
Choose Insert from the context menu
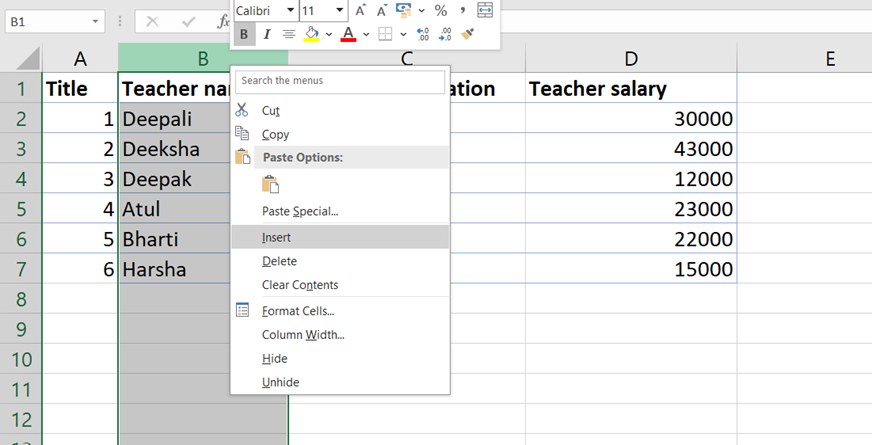pos(277,237)
